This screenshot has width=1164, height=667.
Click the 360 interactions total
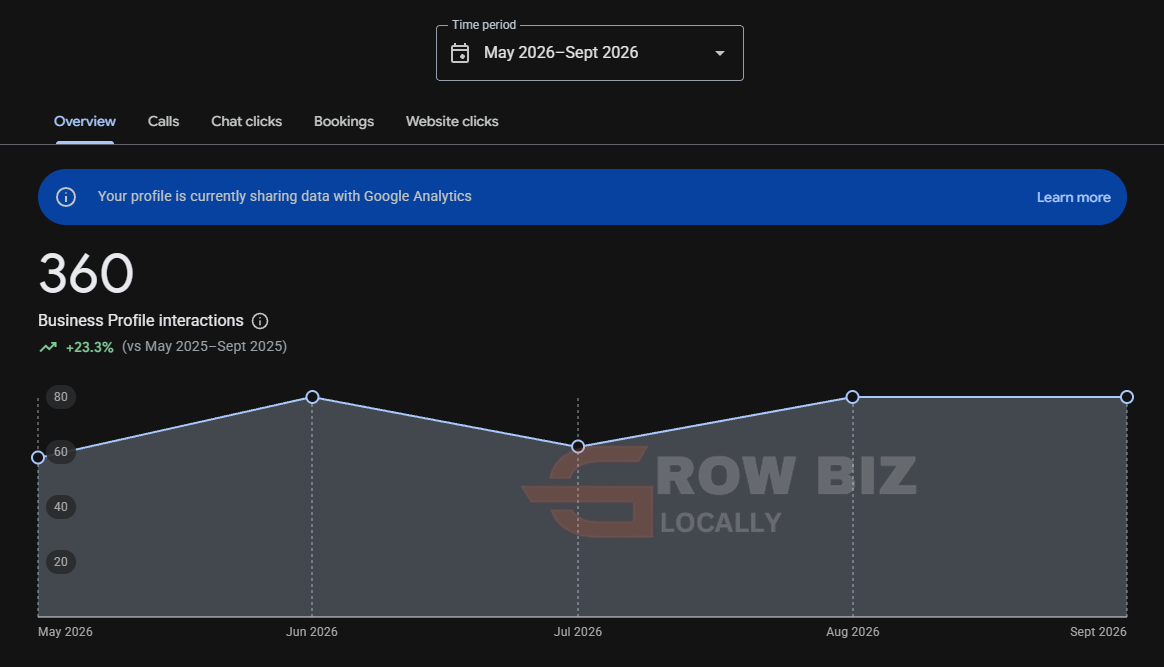[x=86, y=273]
